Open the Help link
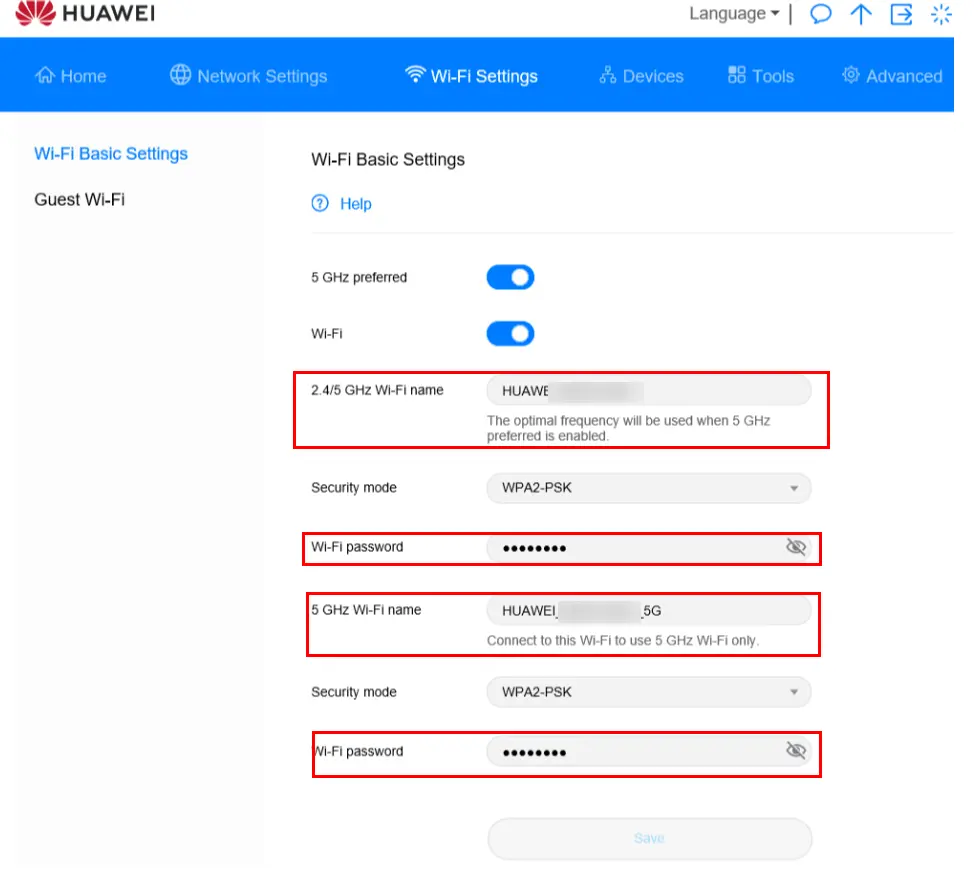The image size is (978, 891). (x=356, y=204)
